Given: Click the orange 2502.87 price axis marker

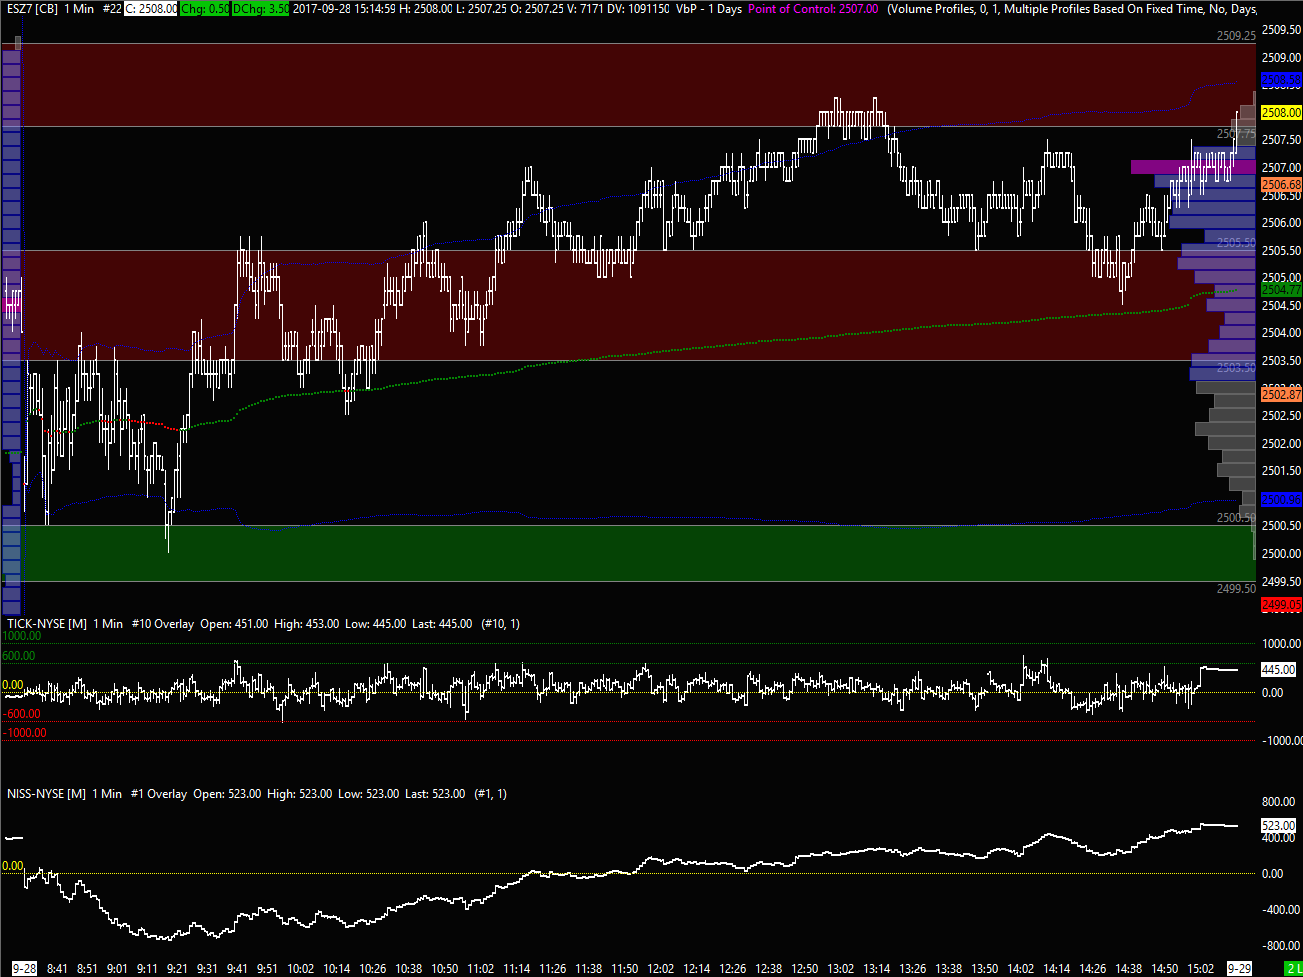Looking at the screenshot, I should [x=1281, y=395].
